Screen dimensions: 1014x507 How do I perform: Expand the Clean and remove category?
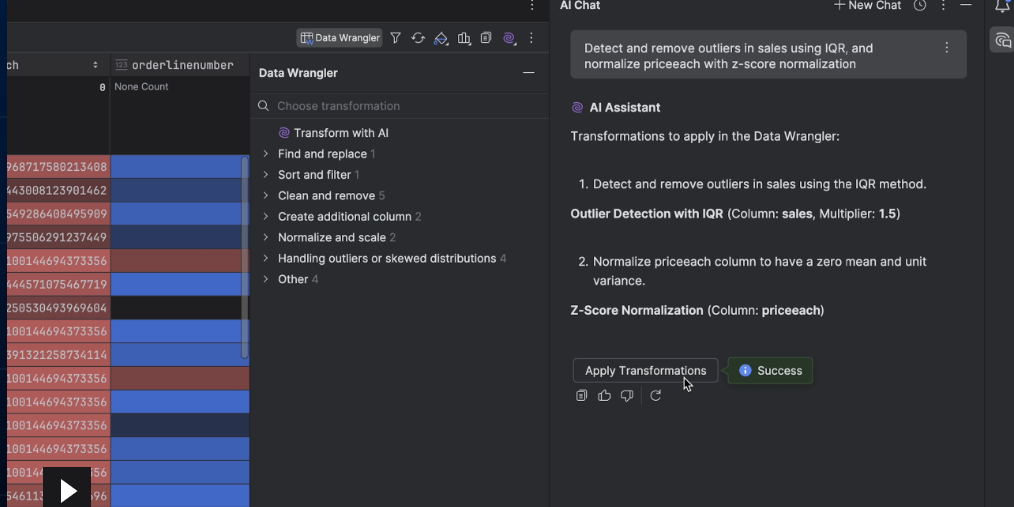coord(266,196)
